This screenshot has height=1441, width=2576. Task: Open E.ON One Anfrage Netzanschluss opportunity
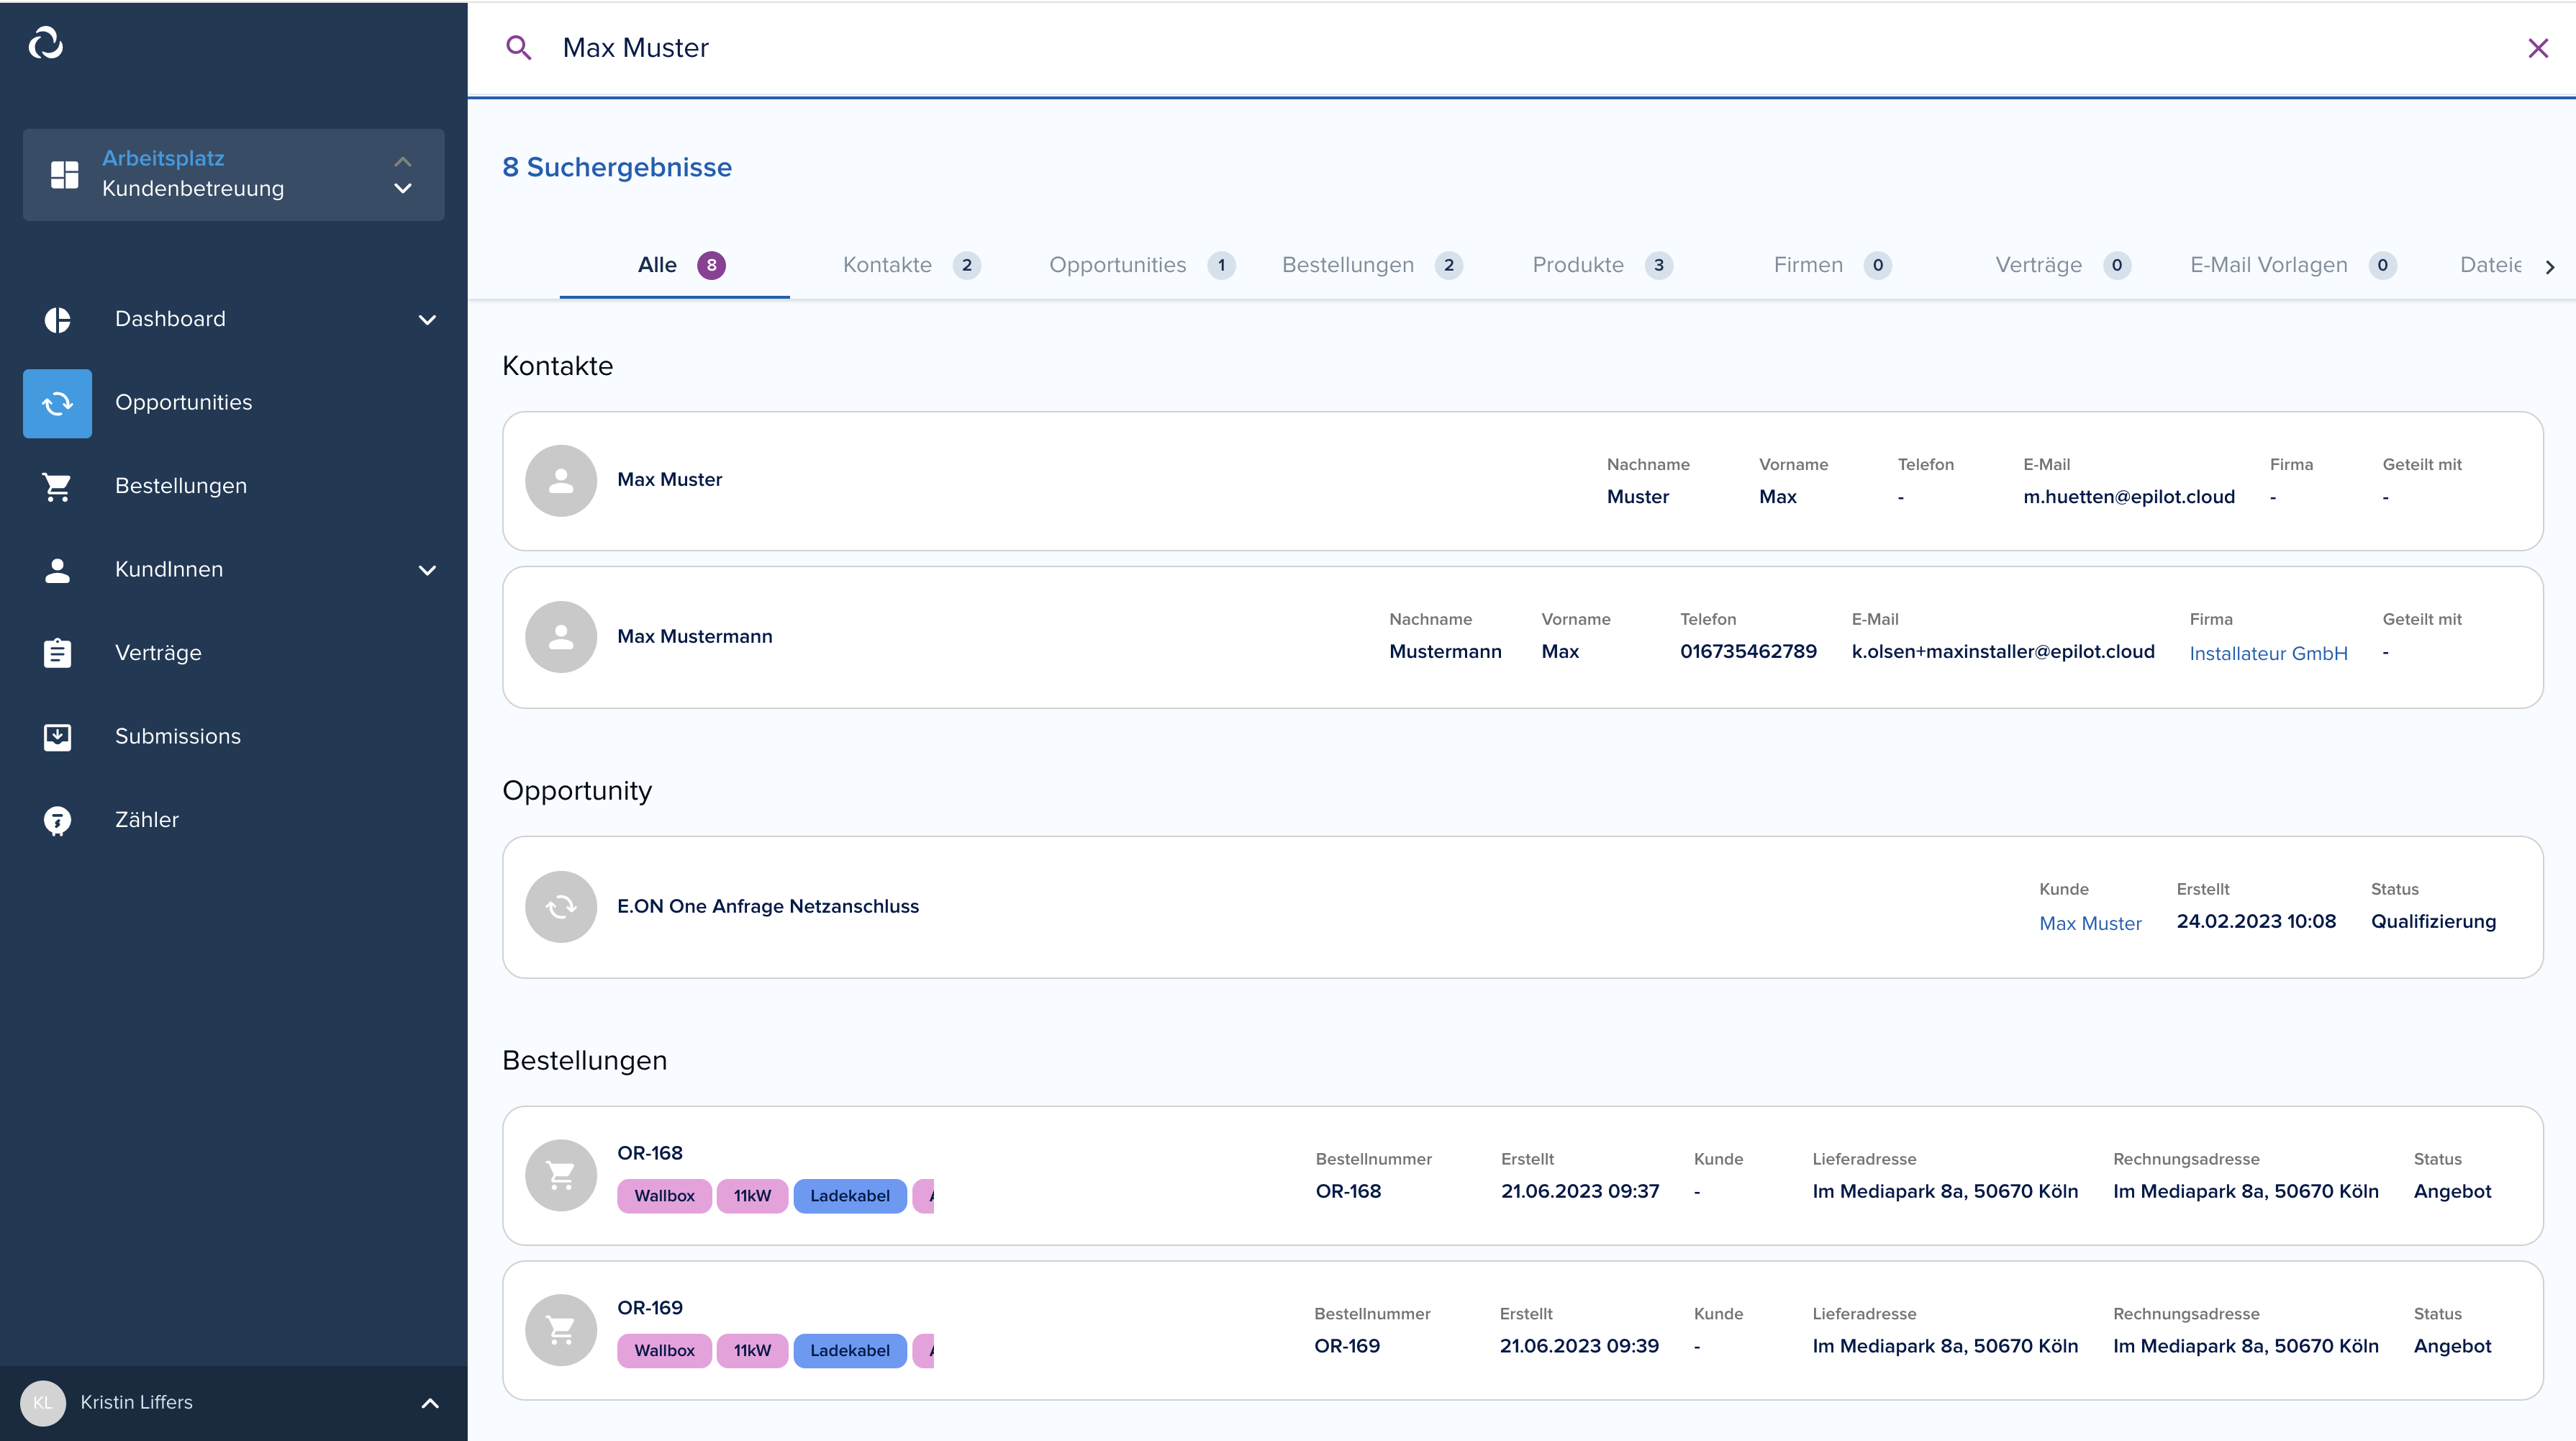pos(767,906)
